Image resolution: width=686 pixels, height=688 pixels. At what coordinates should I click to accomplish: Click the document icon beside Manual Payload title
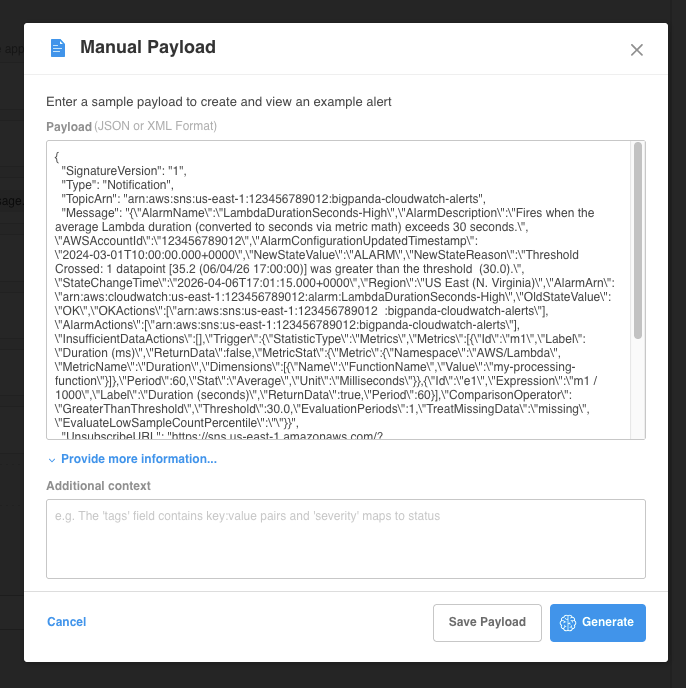(x=58, y=48)
